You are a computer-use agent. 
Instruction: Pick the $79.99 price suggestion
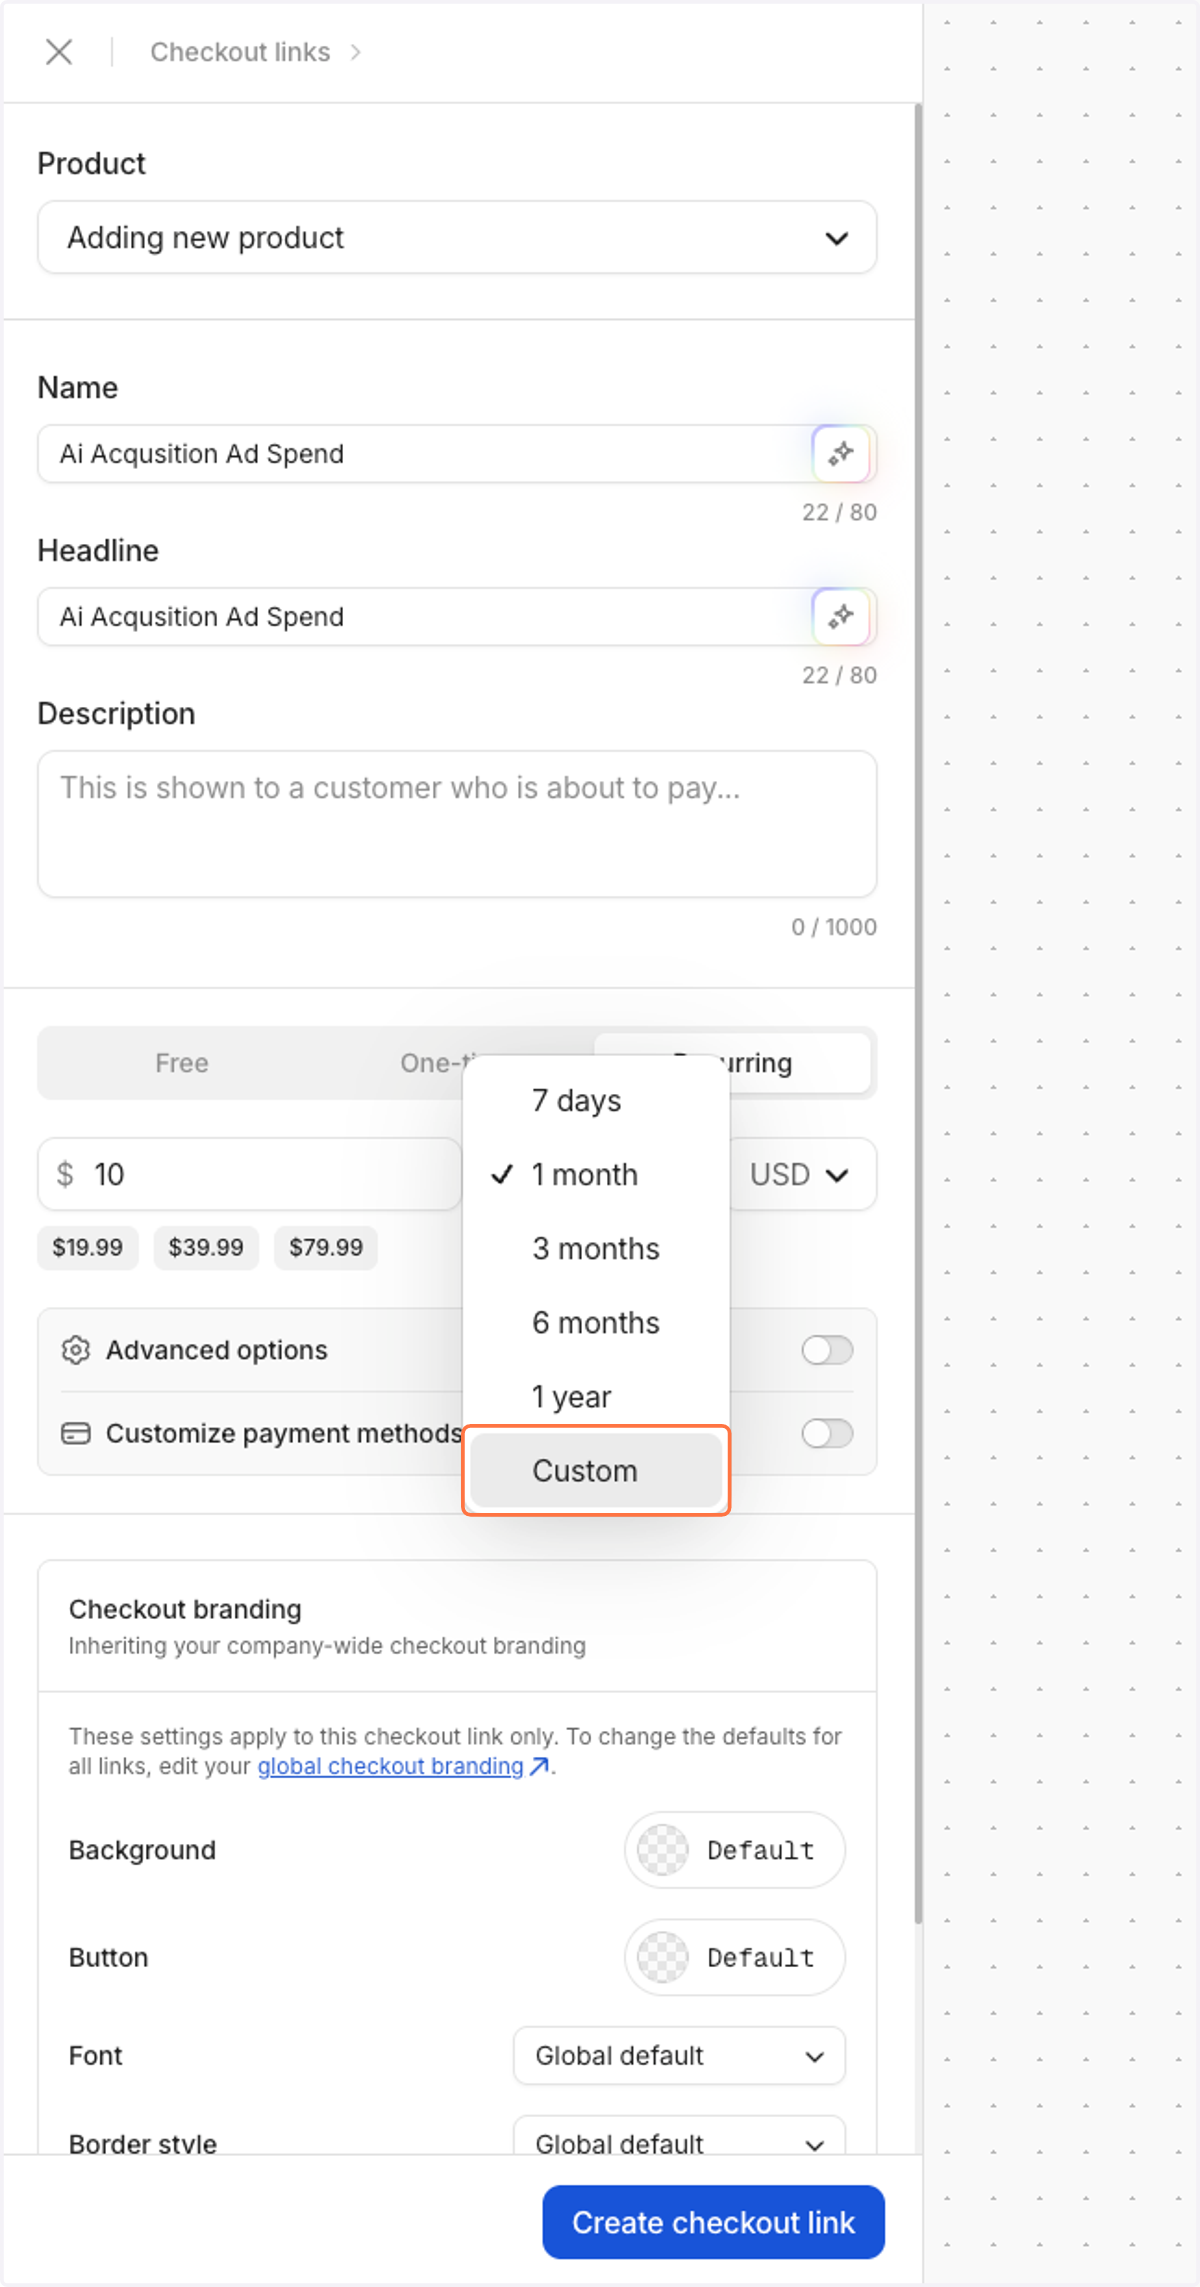tap(326, 1247)
